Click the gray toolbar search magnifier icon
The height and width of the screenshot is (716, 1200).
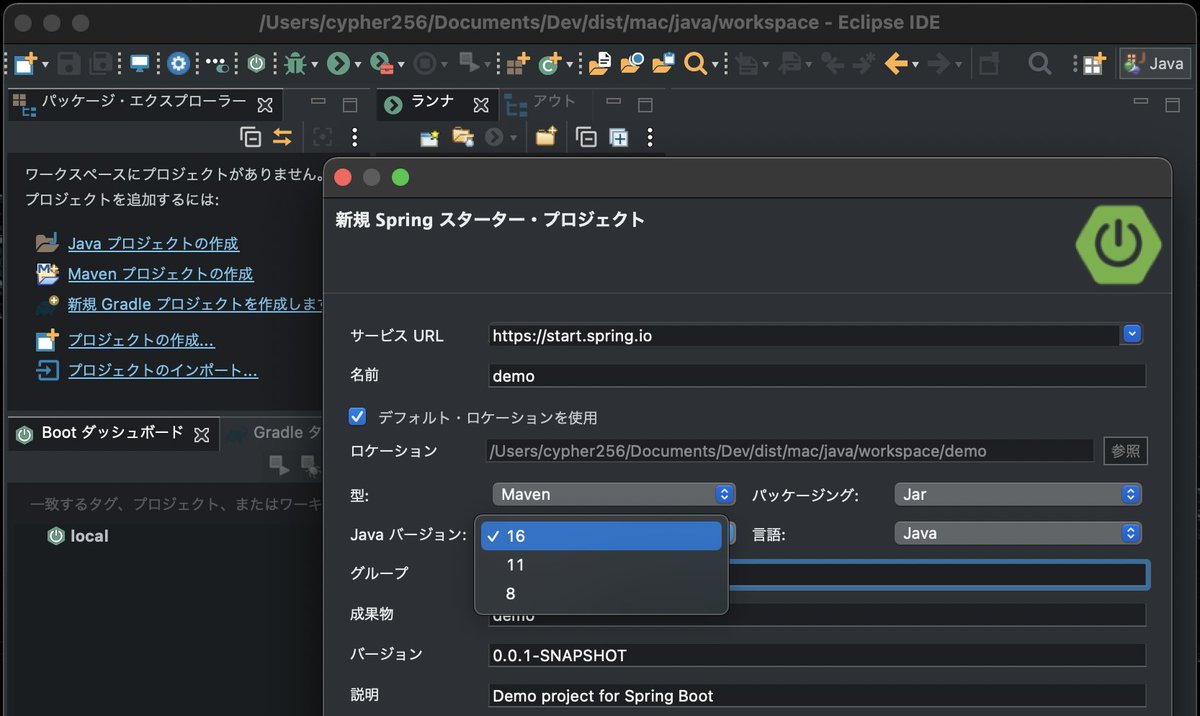click(x=1040, y=64)
